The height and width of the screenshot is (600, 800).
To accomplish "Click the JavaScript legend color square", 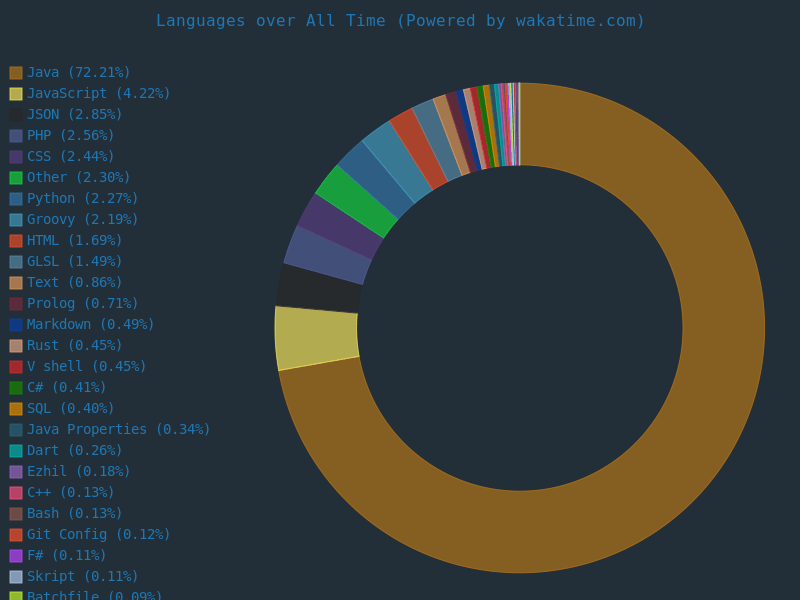I will [14, 93].
